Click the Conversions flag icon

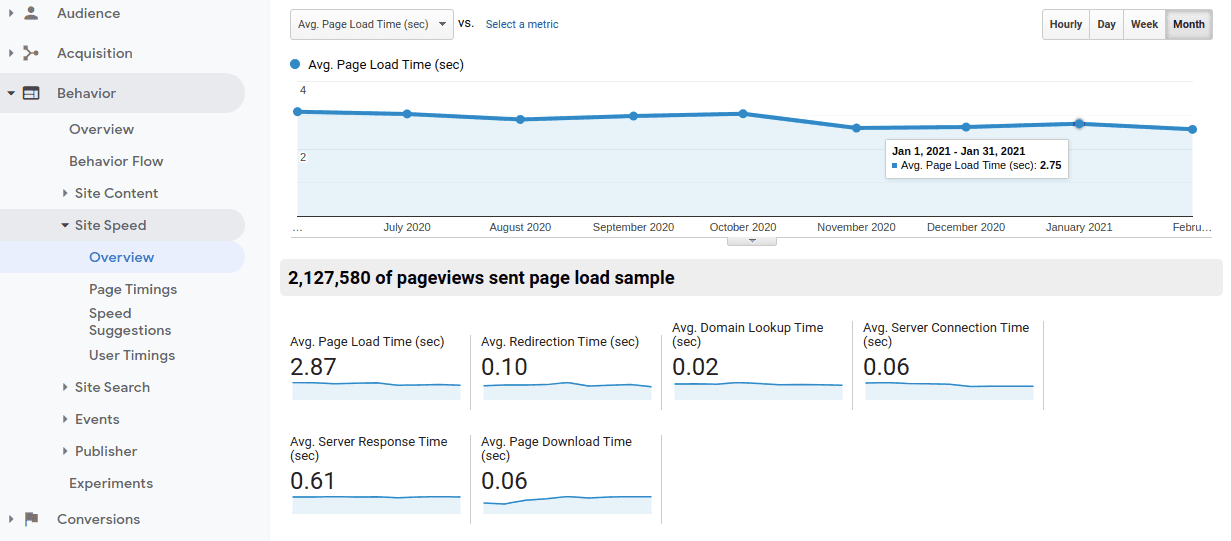pyautogui.click(x=31, y=519)
